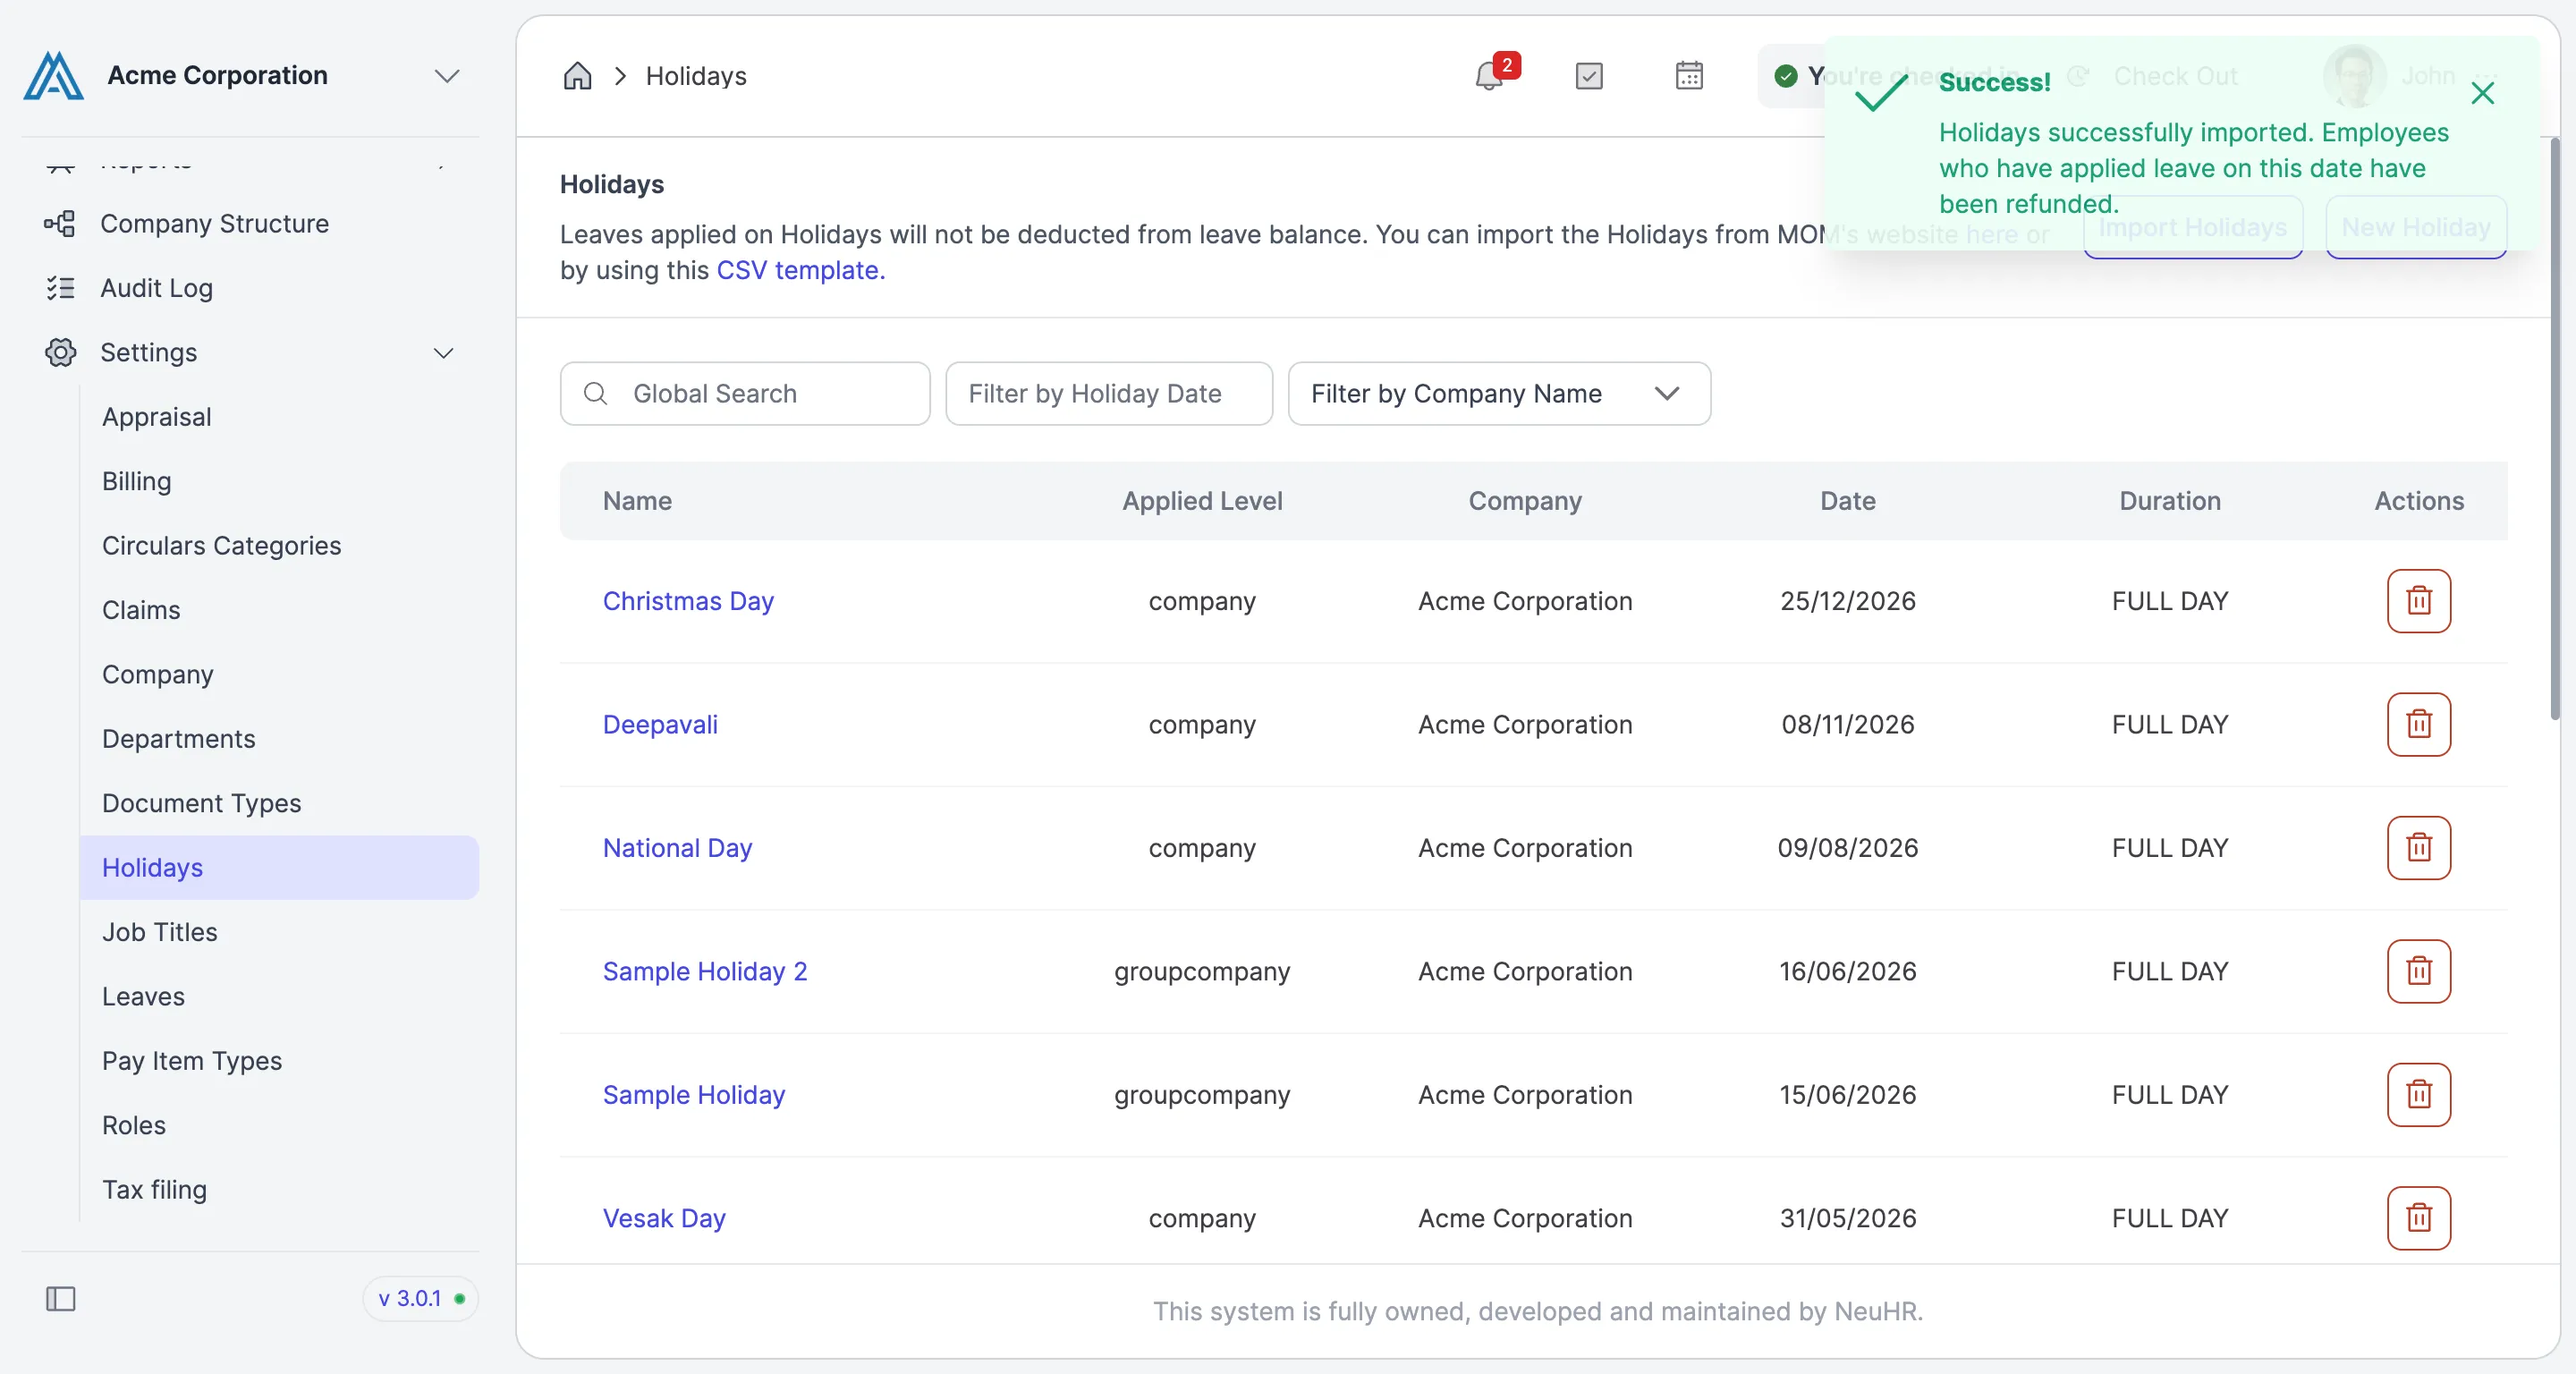2576x1374 pixels.
Task: Open the calendar icon in header
Action: coord(1689,76)
